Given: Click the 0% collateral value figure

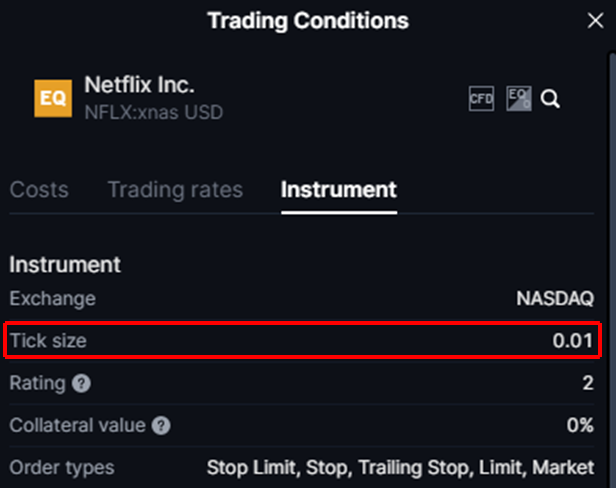Looking at the screenshot, I should coord(580,426).
